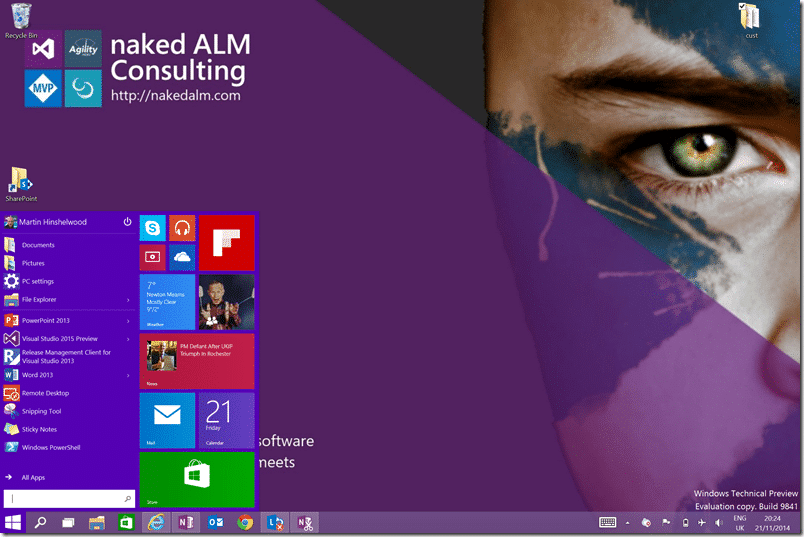Viewport: 804px width, 537px height.
Task: Launch Snipping Tool from Start menu
Action: click(68, 411)
